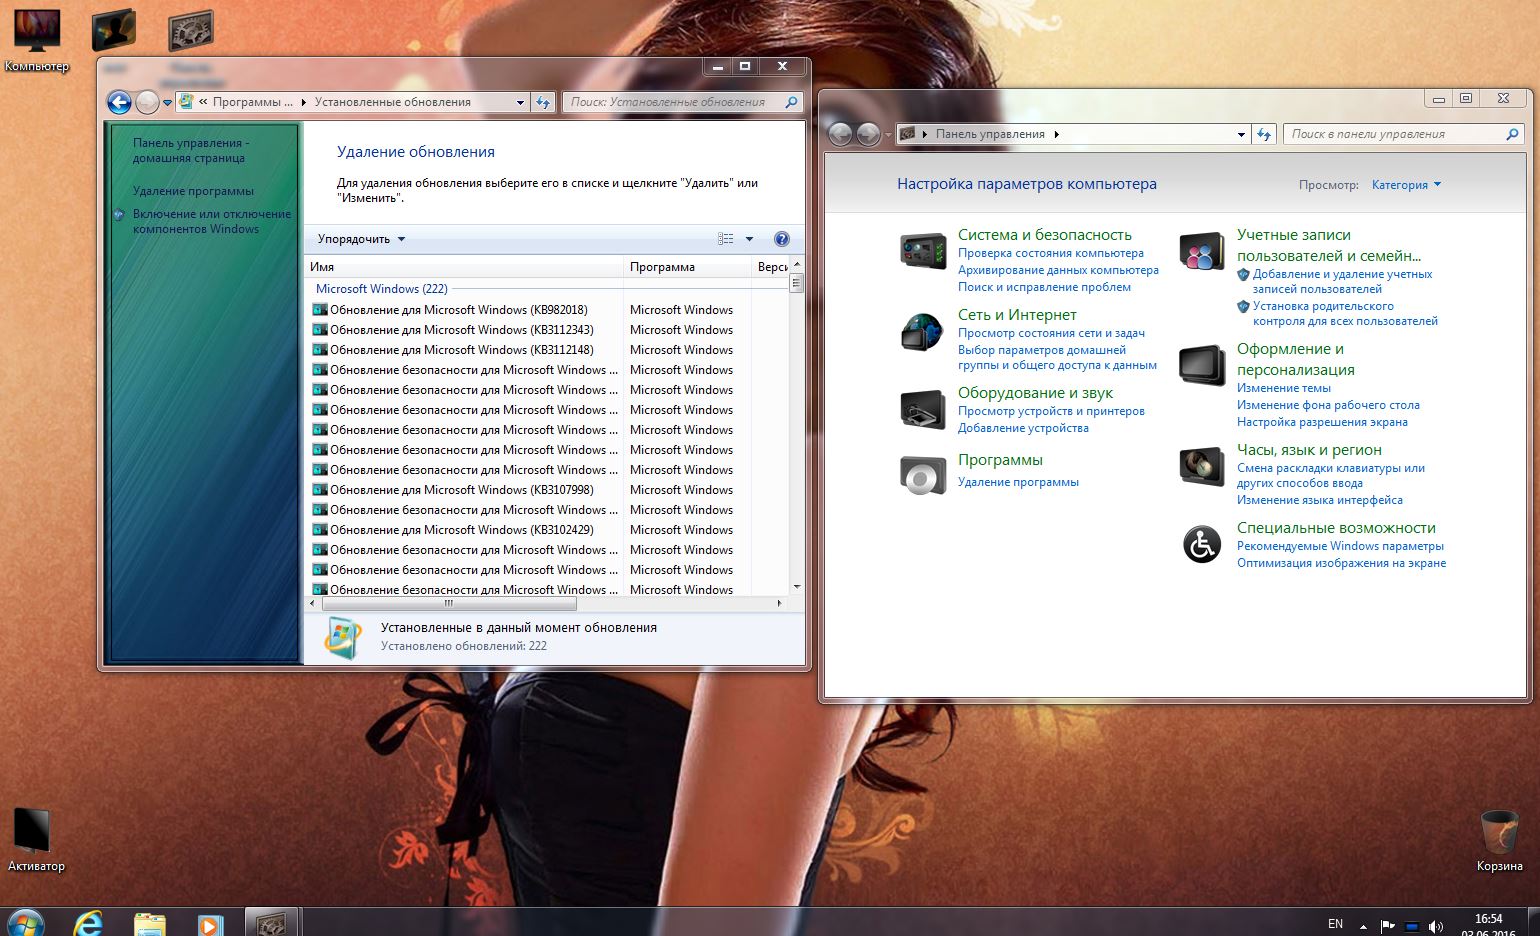Click the User Accounts category icon
Image resolution: width=1540 pixels, height=936 pixels.
pyautogui.click(x=1201, y=251)
